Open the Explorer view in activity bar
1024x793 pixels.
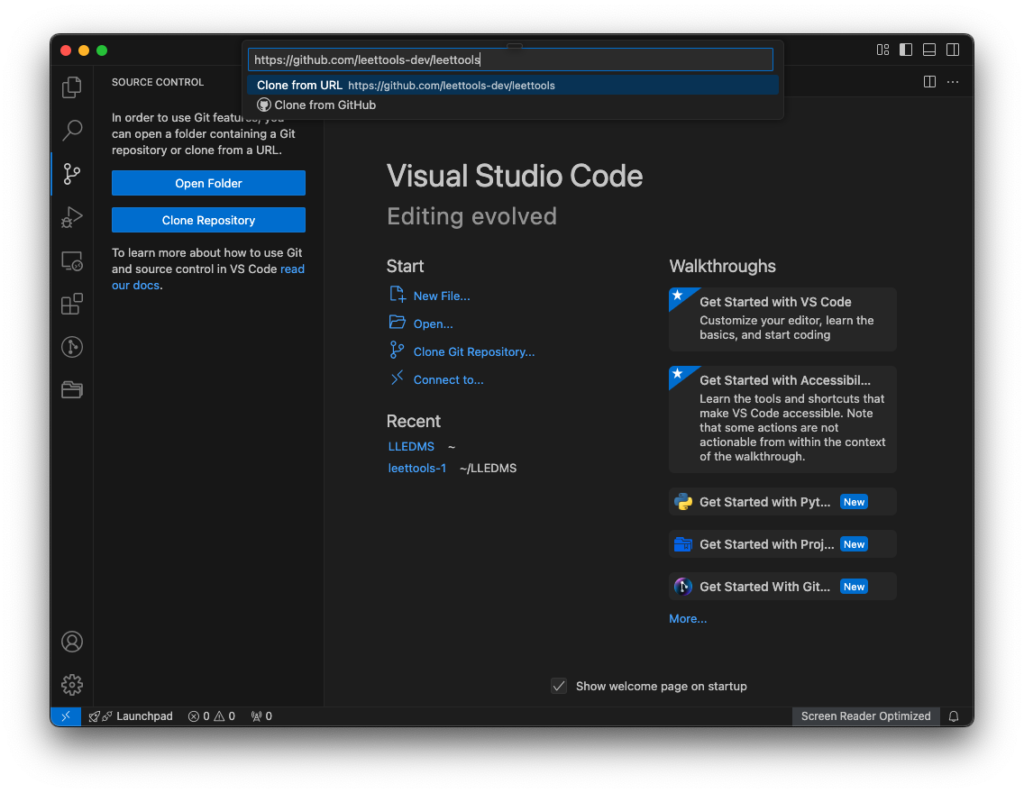coord(72,88)
